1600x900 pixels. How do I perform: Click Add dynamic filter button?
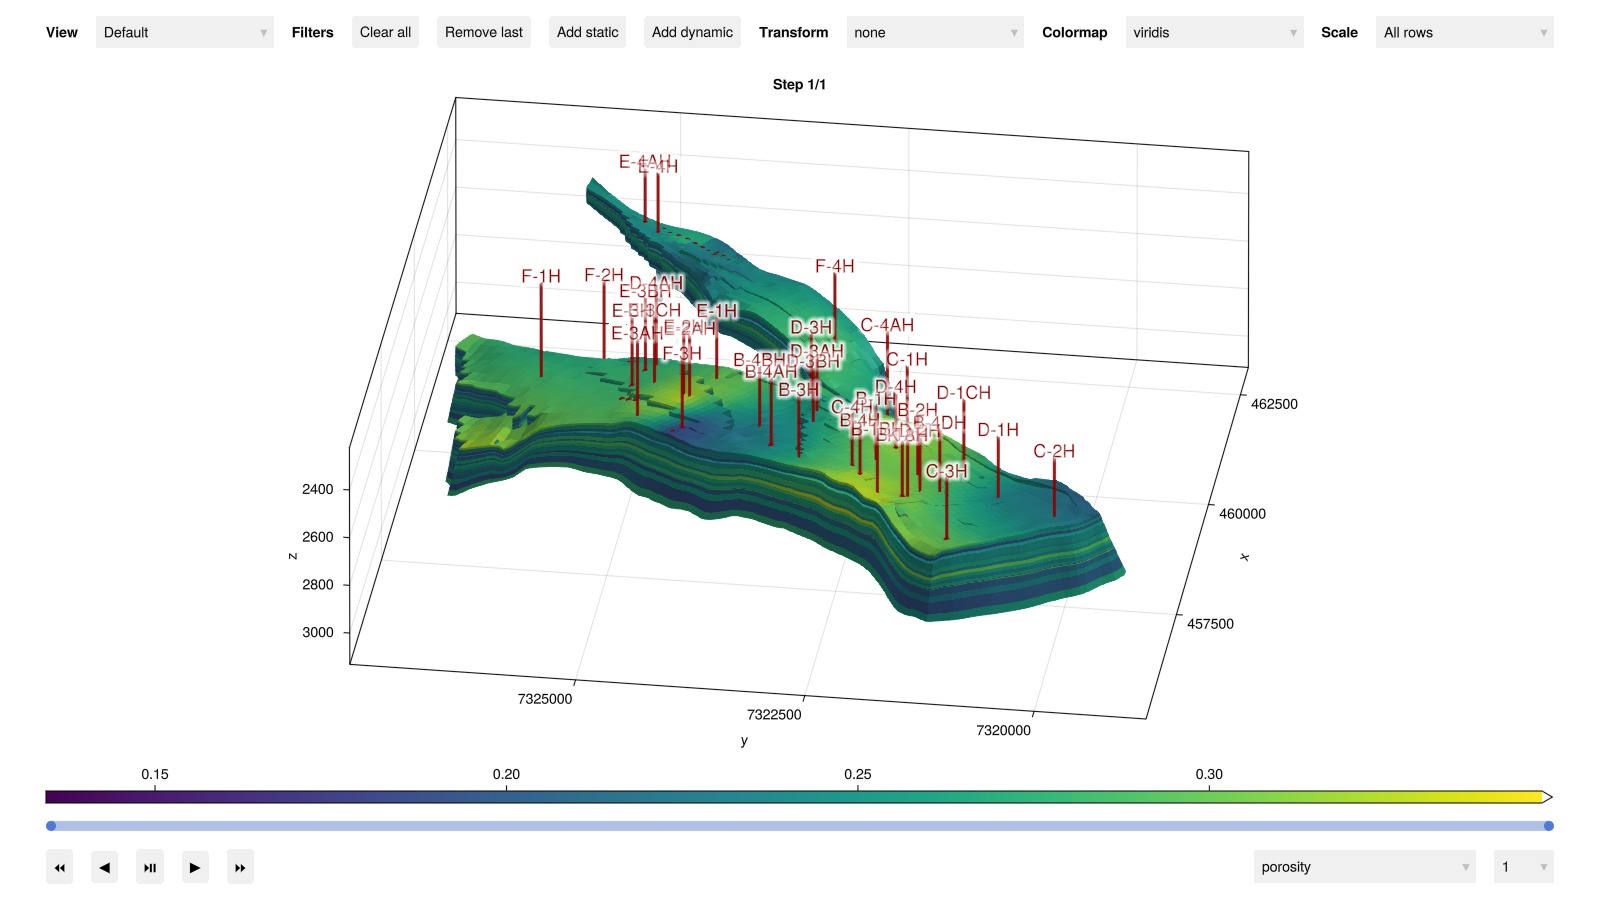(692, 32)
